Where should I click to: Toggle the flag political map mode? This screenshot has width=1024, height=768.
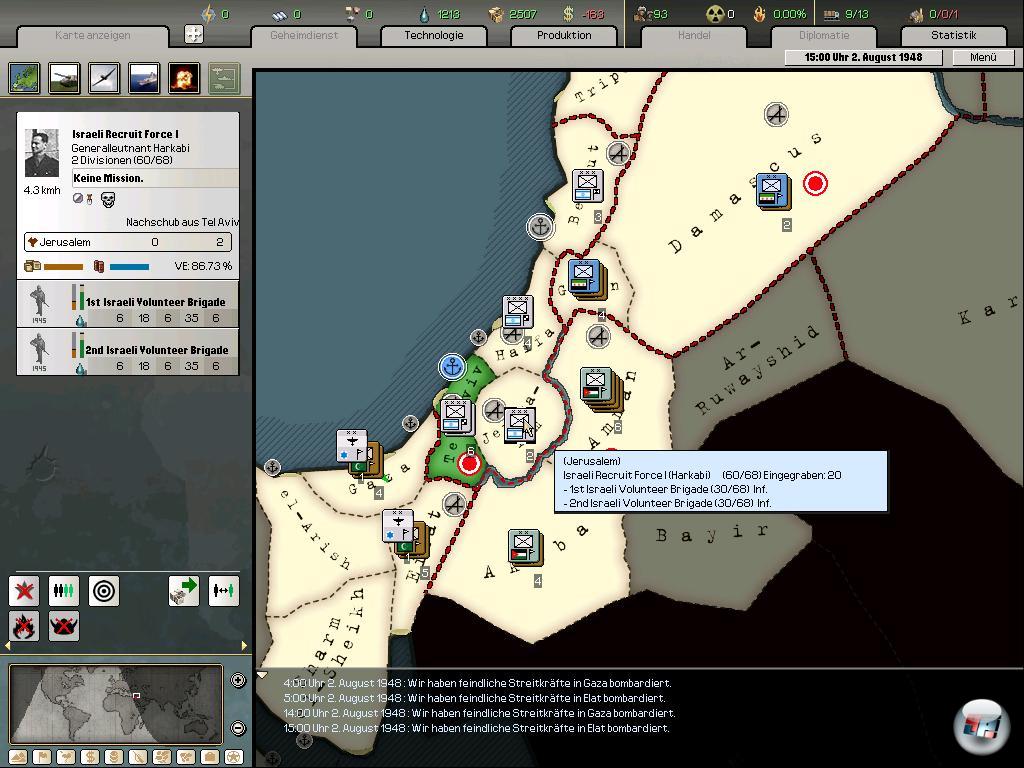42,757
